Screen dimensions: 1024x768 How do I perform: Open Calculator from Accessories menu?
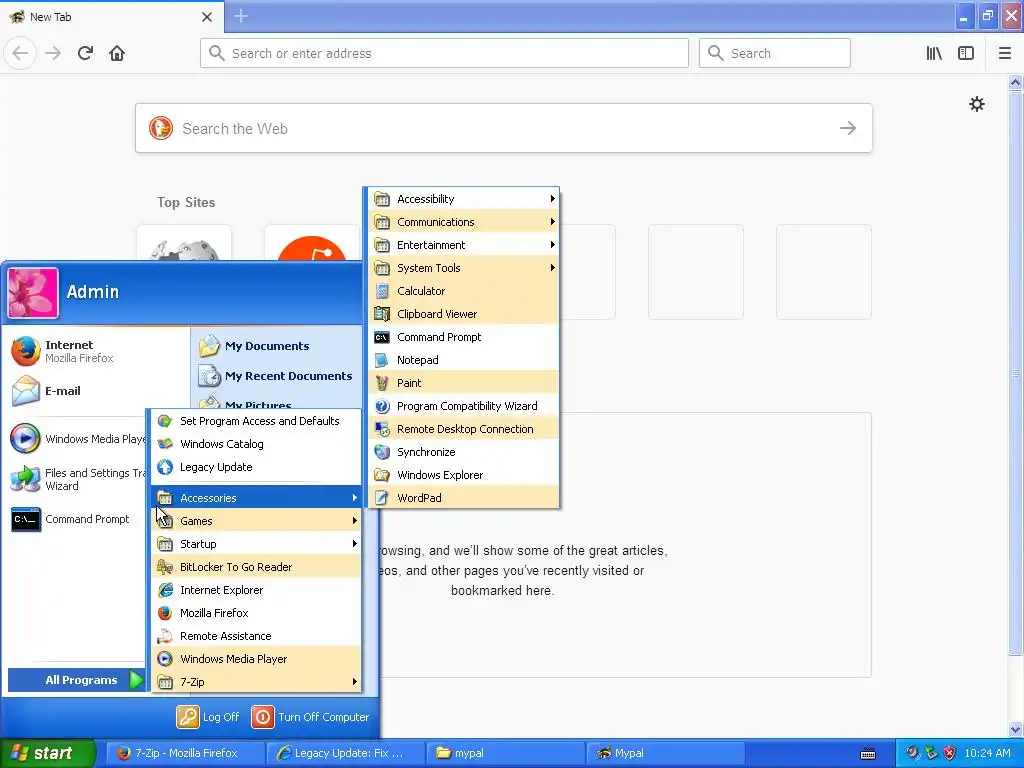coord(464,291)
